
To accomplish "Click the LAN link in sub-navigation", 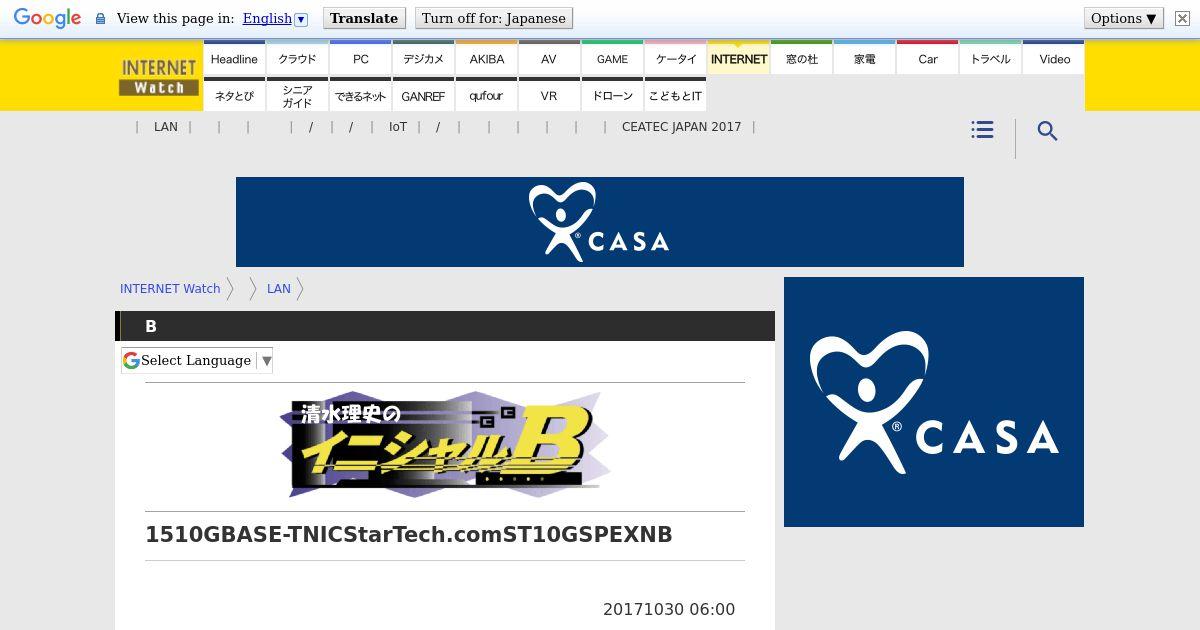I will pyautogui.click(x=166, y=127).
